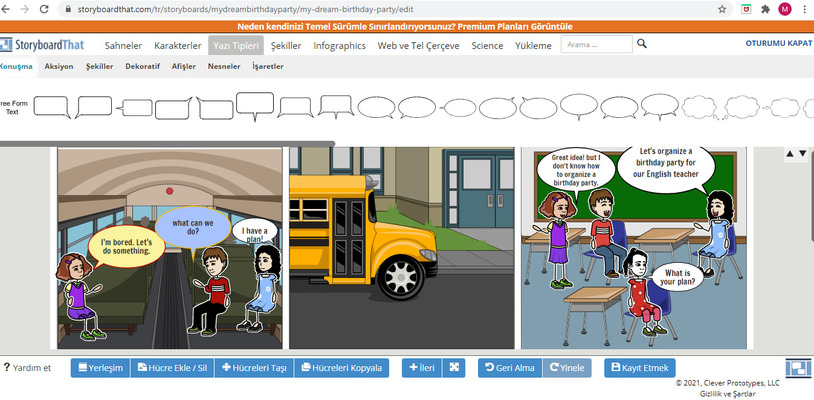Click the down arrow beside the canvas
The height and width of the screenshot is (400, 814).
(x=802, y=154)
